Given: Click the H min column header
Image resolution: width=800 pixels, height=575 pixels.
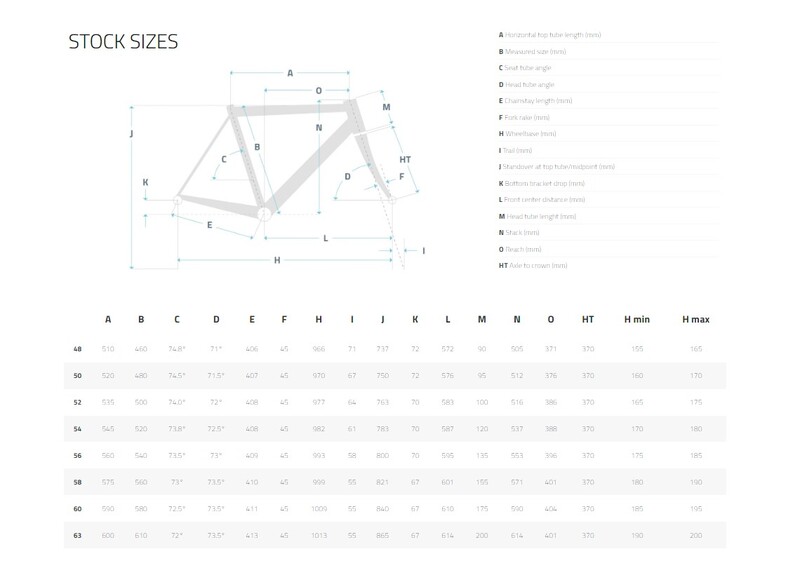Looking at the screenshot, I should coord(637,319).
